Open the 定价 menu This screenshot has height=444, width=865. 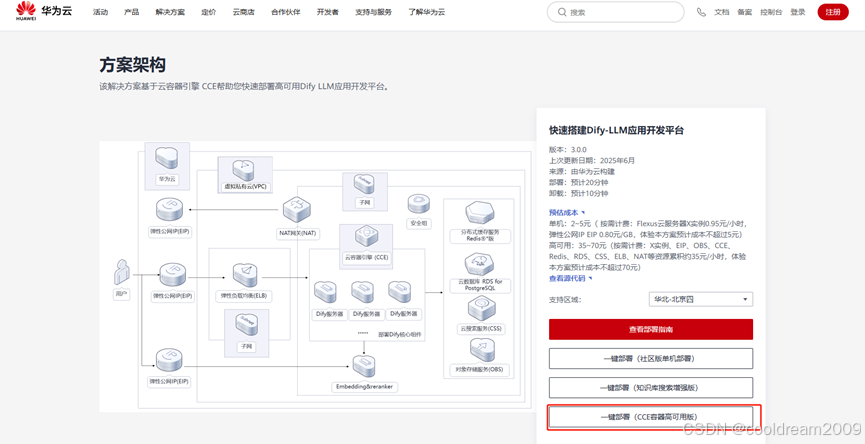[209, 12]
